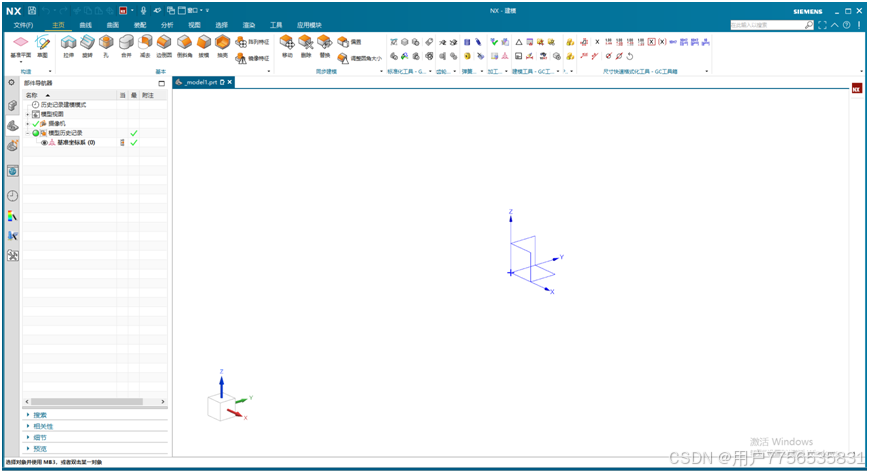Click the 移动 (Move Face) tool
This screenshot has width=869, height=473.
[x=287, y=47]
